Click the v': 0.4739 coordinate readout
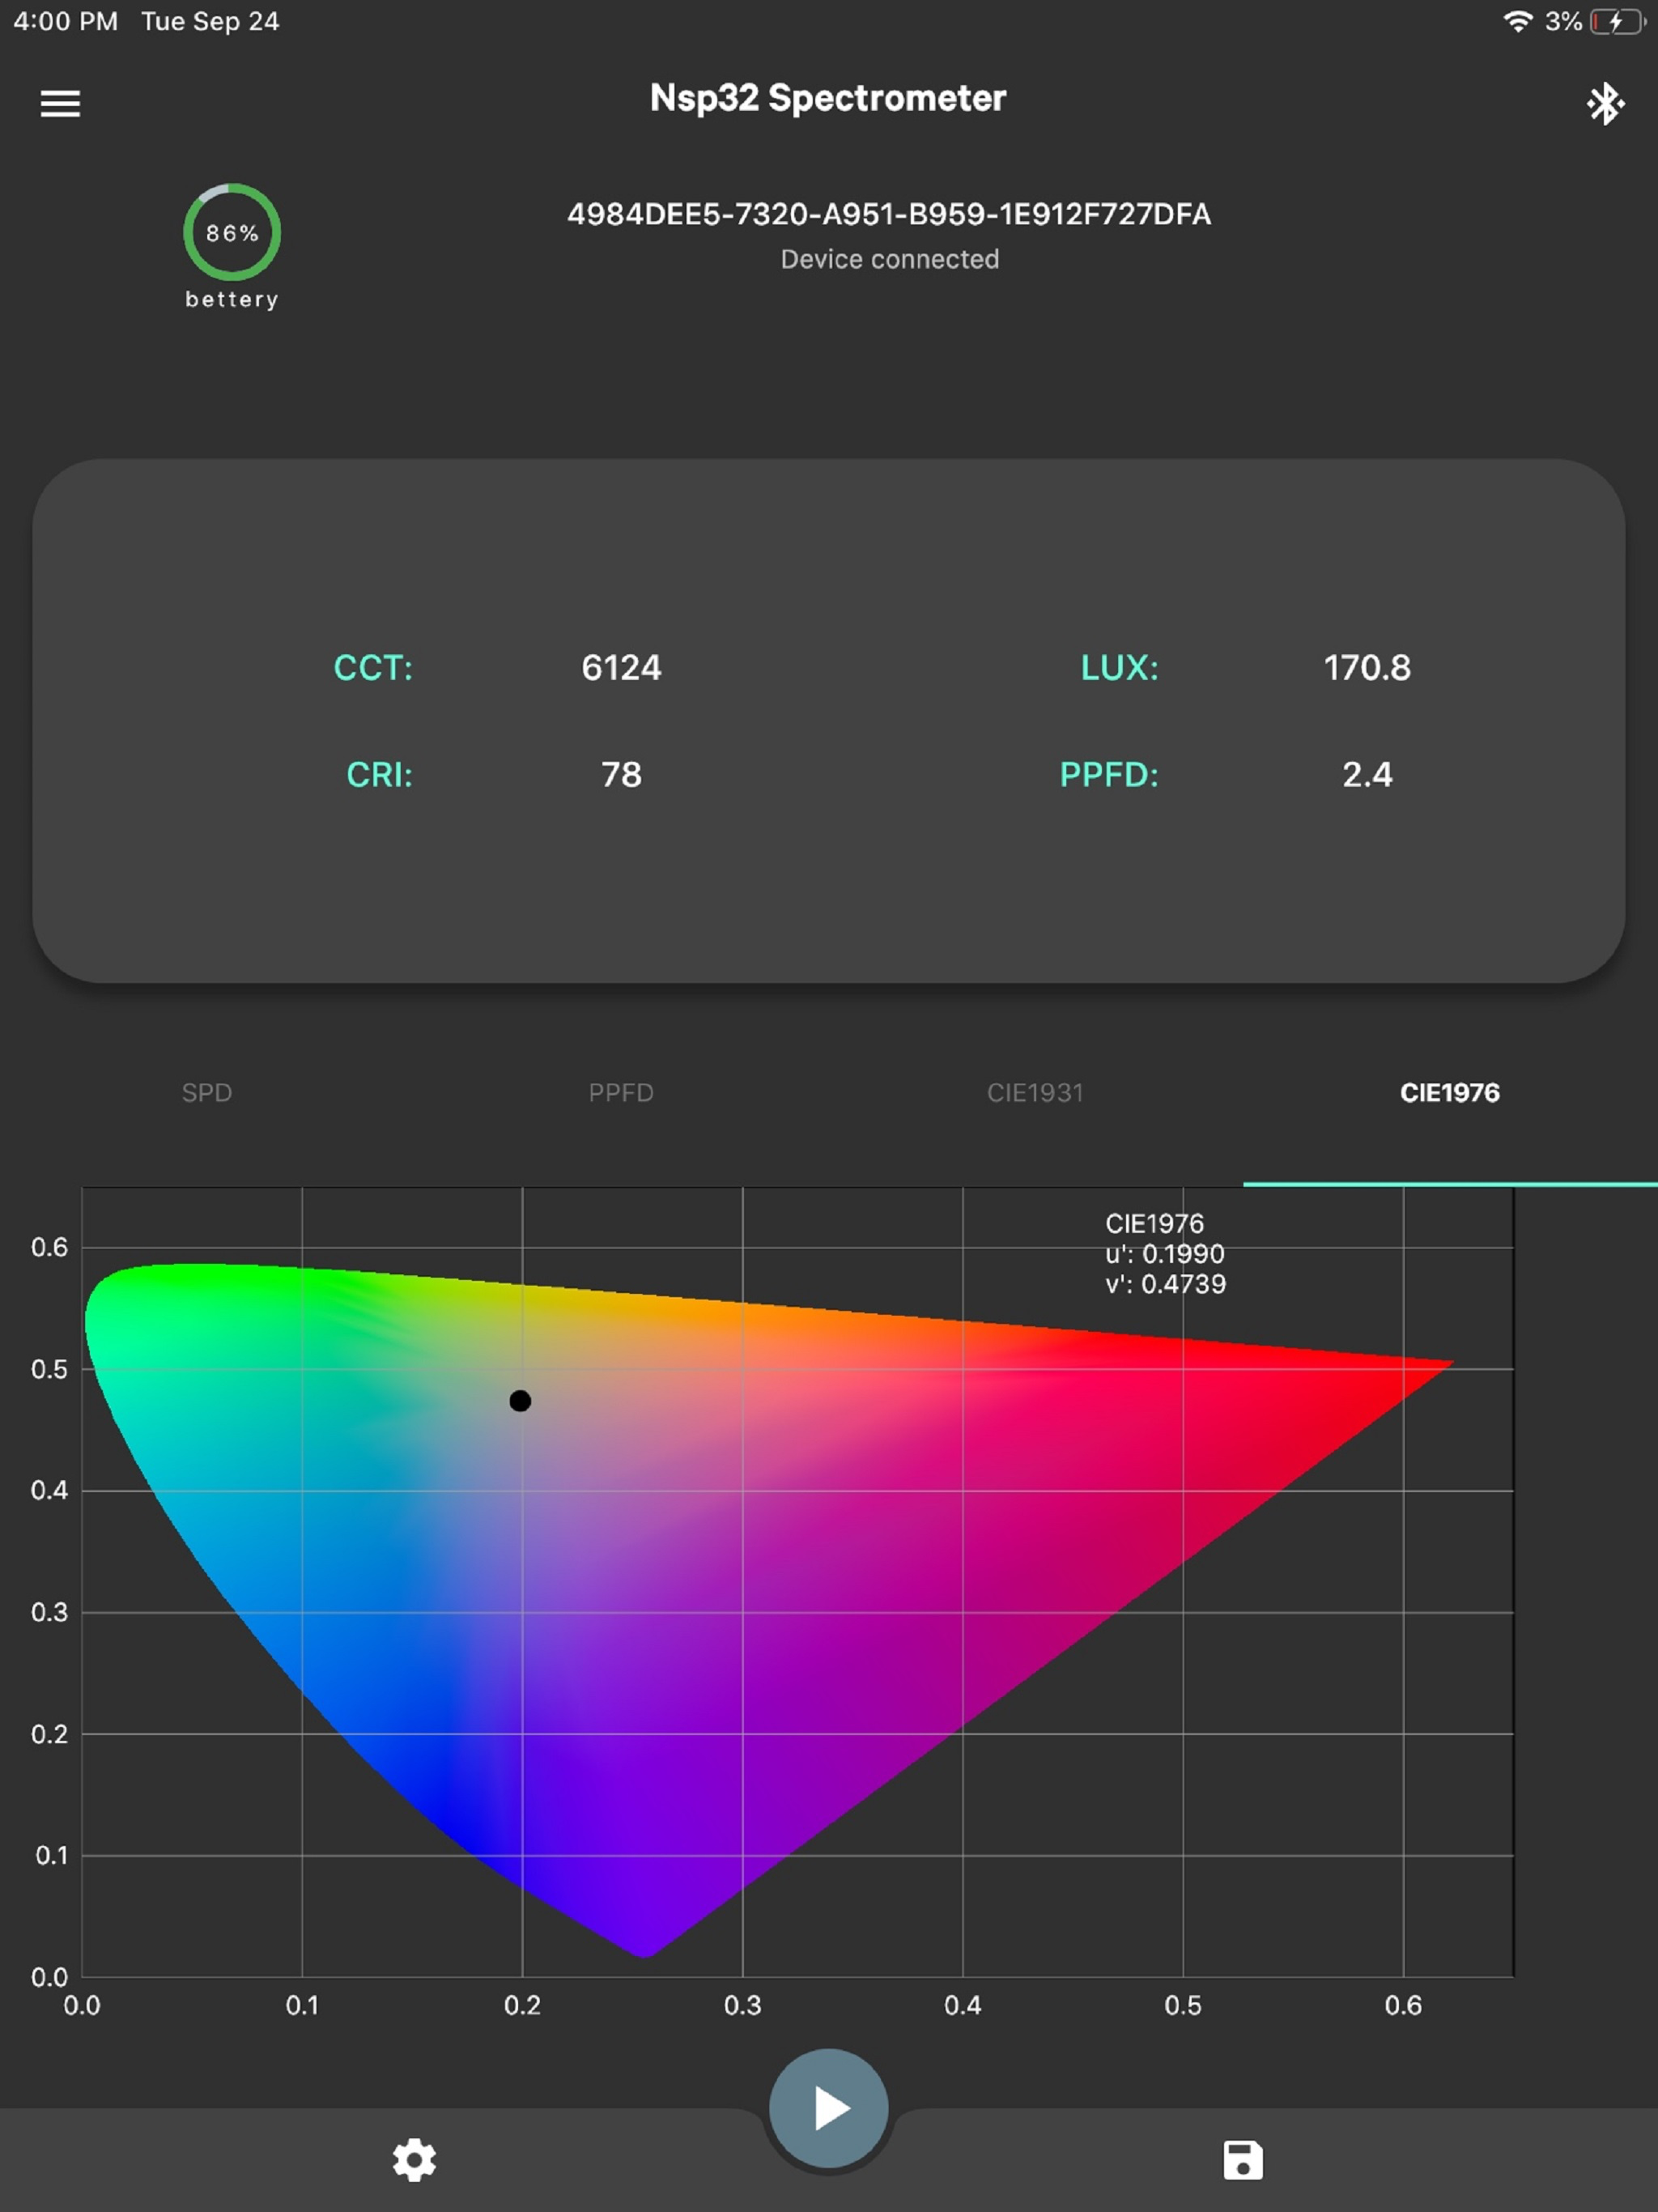 1165,1284
